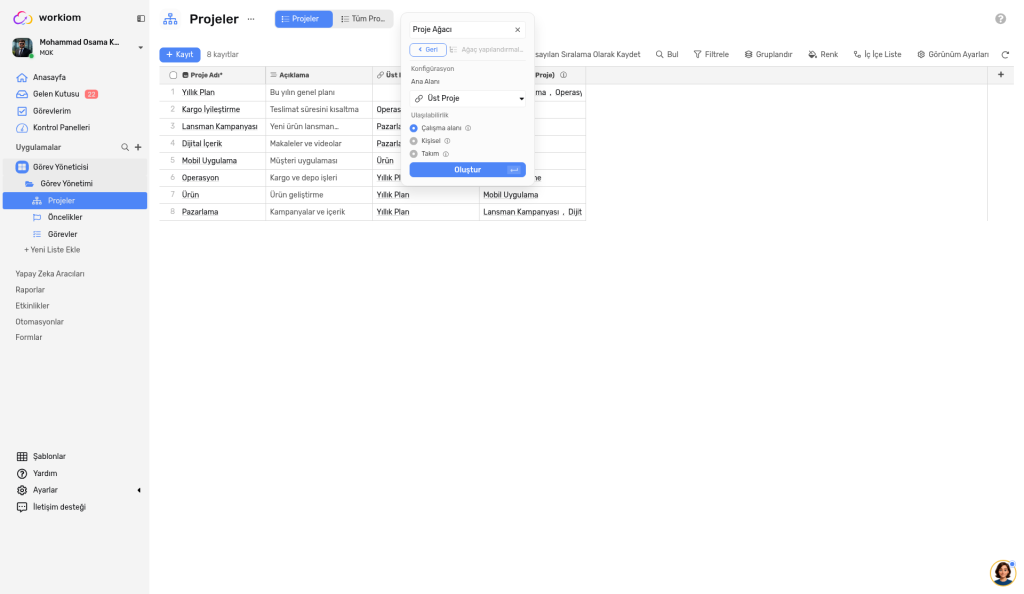
Task: Open the Üst Proje field dropdown
Action: [x=468, y=99]
